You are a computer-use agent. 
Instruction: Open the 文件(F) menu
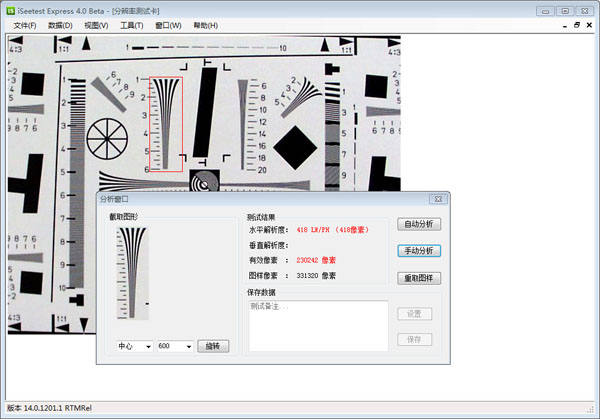(25, 25)
